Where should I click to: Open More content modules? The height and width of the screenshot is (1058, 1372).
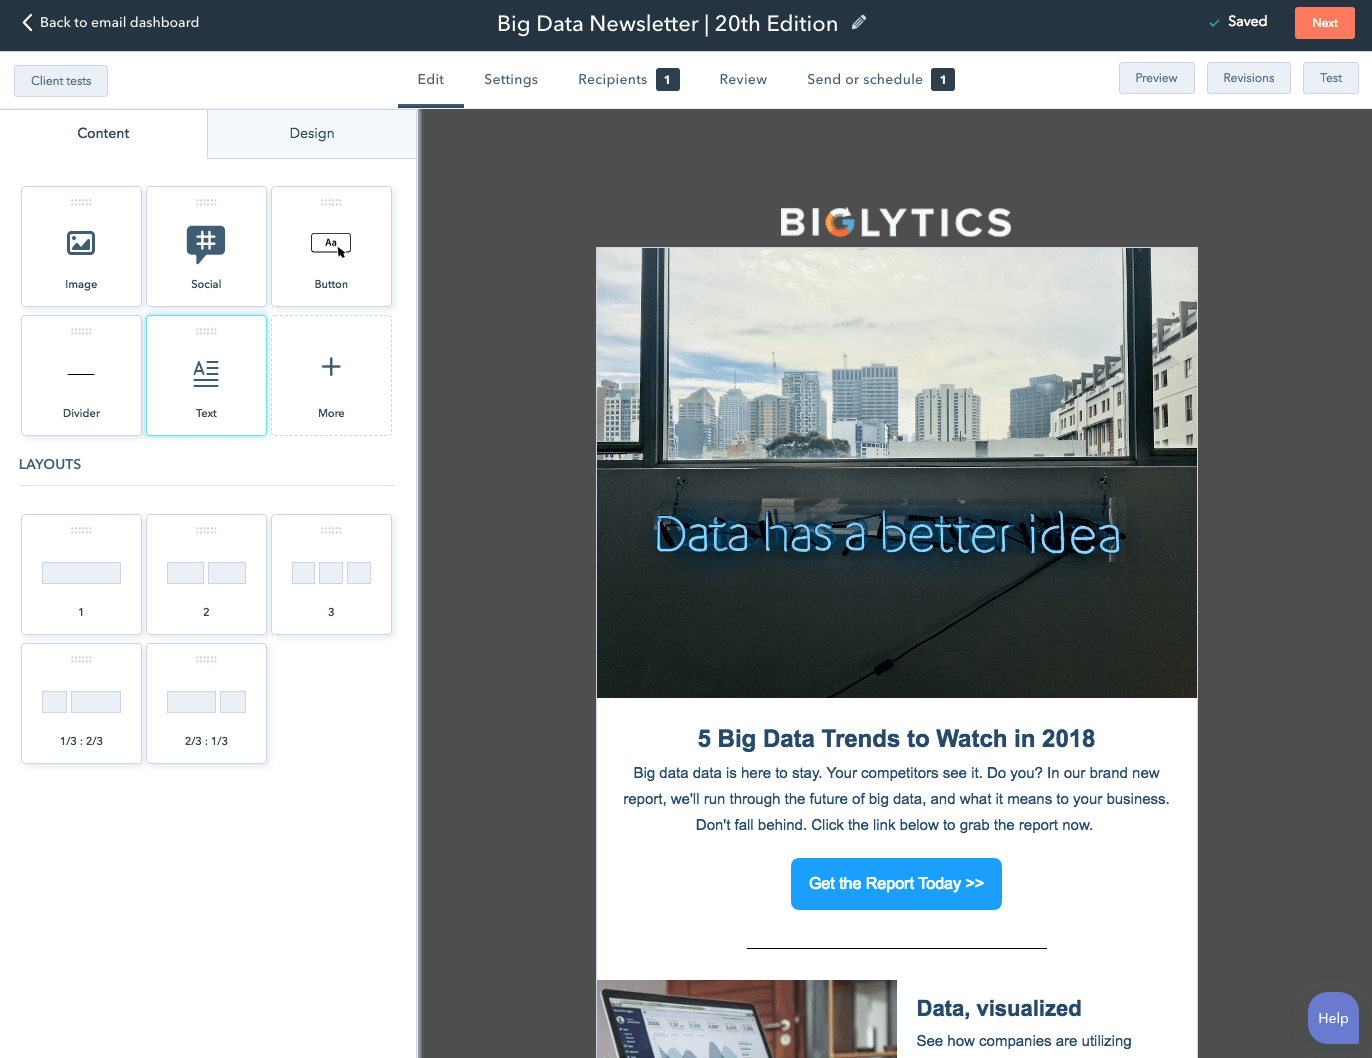click(331, 375)
